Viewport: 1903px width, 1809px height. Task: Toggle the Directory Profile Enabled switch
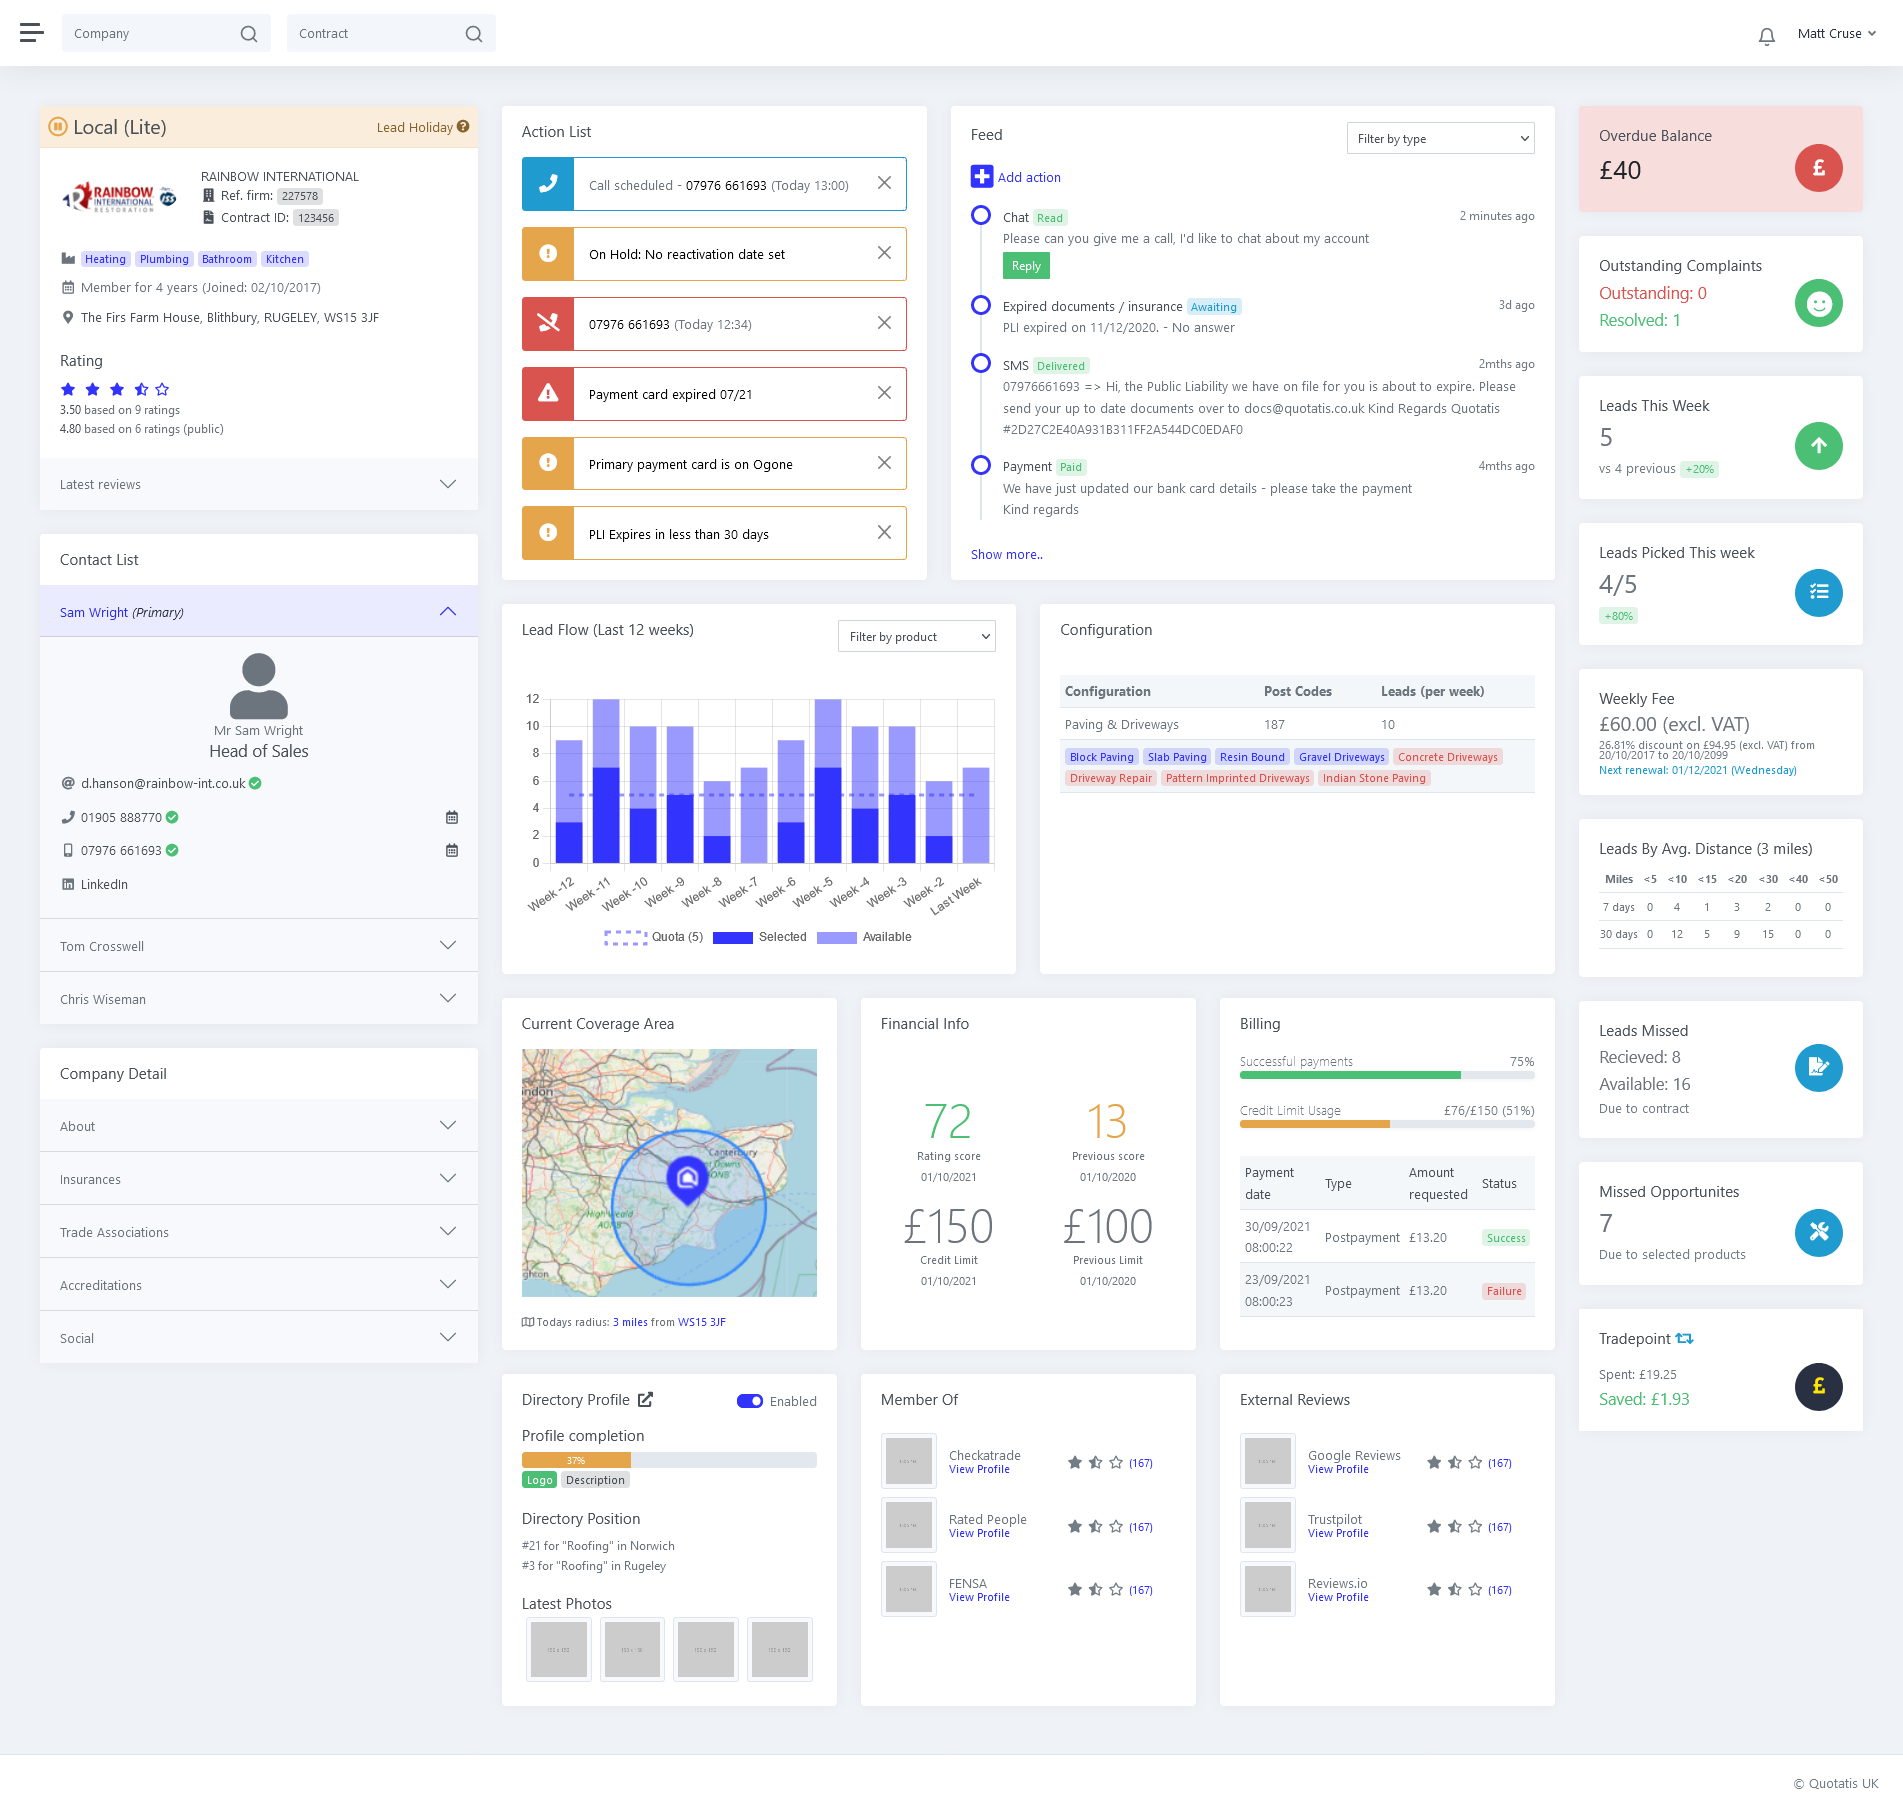coord(749,1401)
